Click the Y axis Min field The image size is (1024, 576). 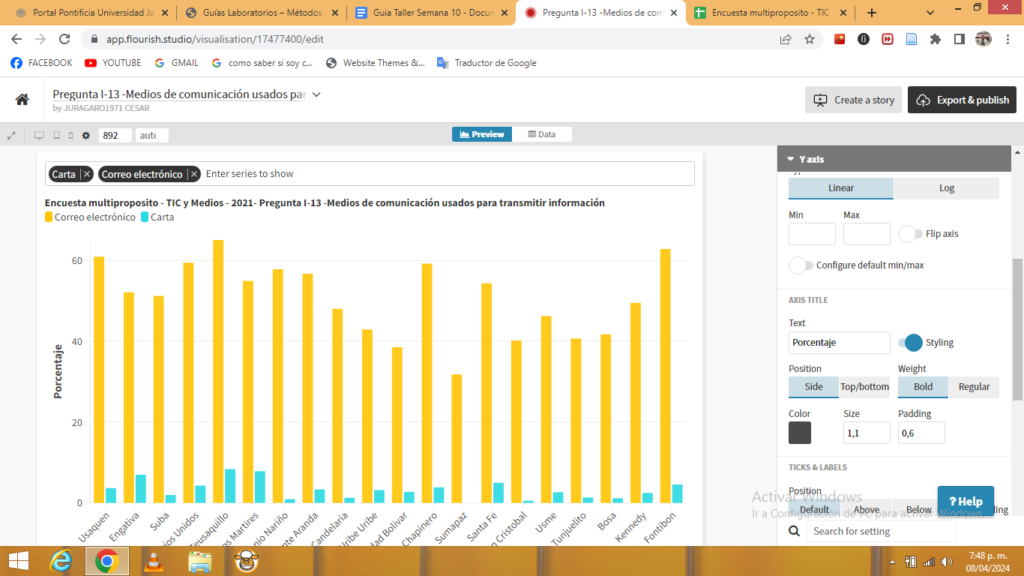point(812,234)
